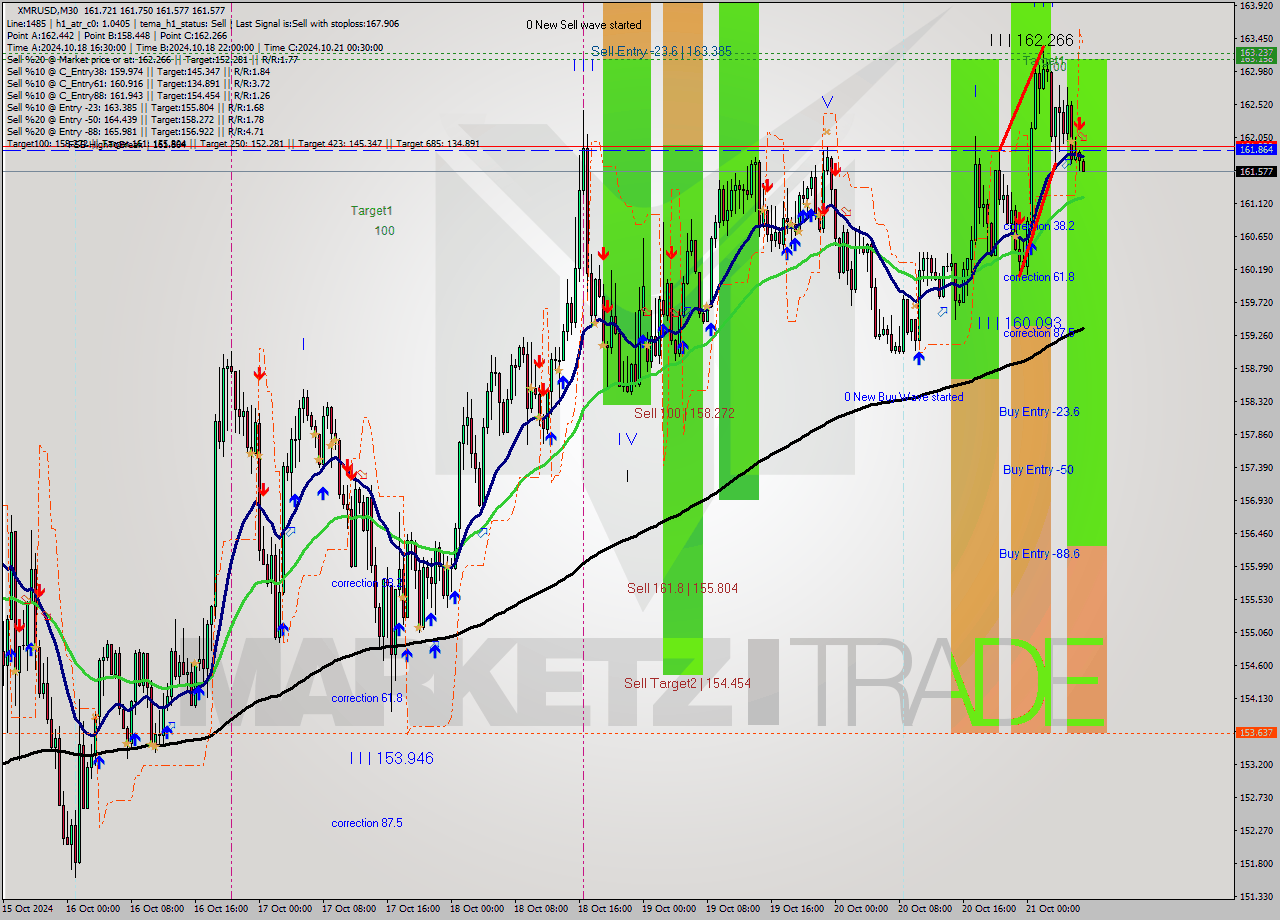Viewport: 1280px width, 920px height.
Task: Click the 'Sell Target2 | 154.454' label
Action: tap(687, 683)
